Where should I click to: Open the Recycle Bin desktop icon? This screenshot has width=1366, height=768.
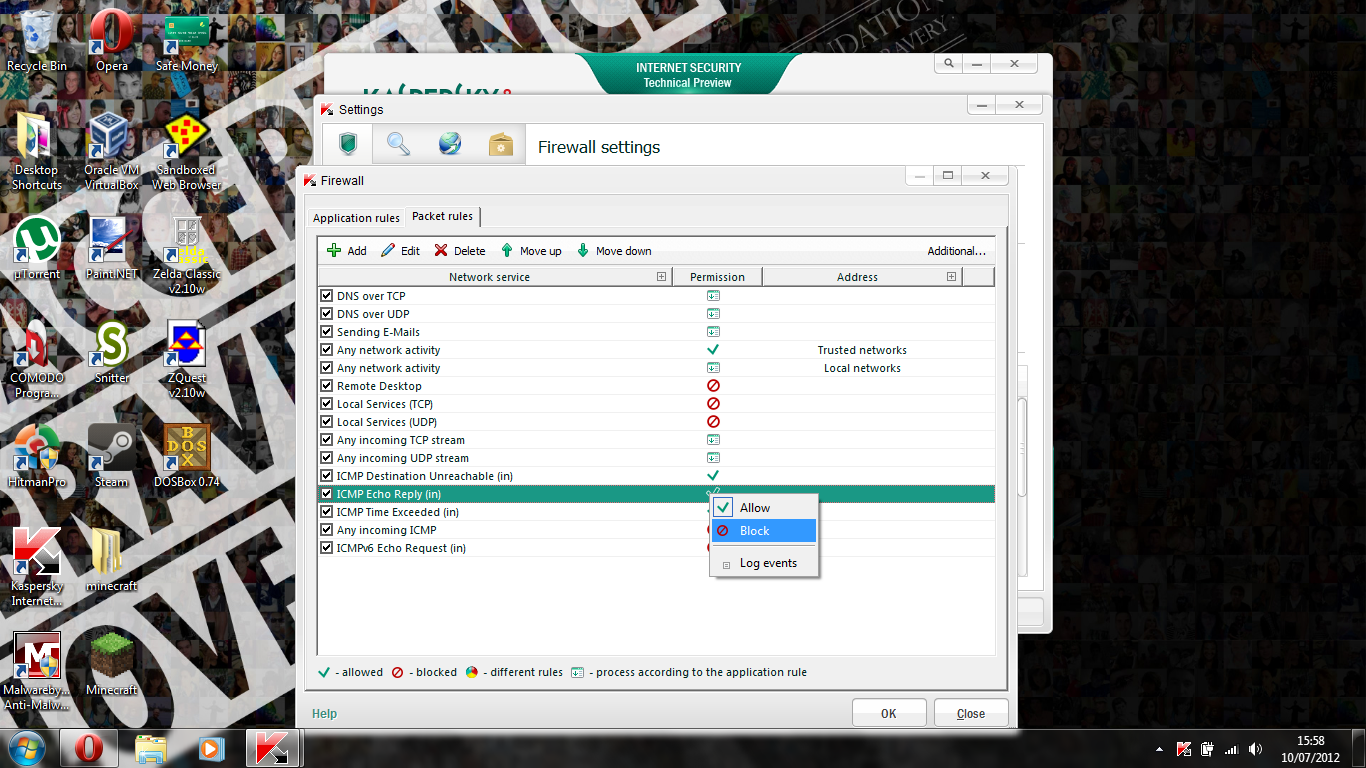(x=37, y=41)
